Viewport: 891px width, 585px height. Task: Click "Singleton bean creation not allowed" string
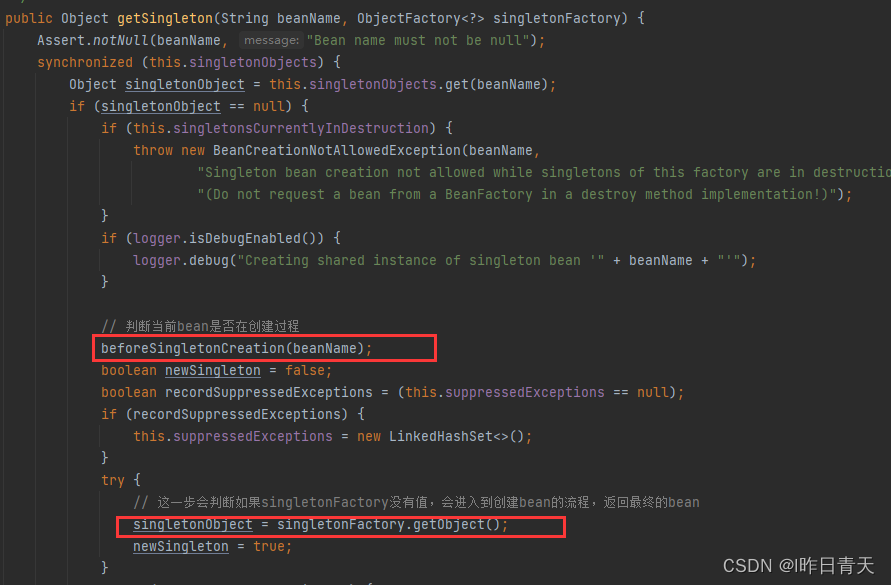544,172
